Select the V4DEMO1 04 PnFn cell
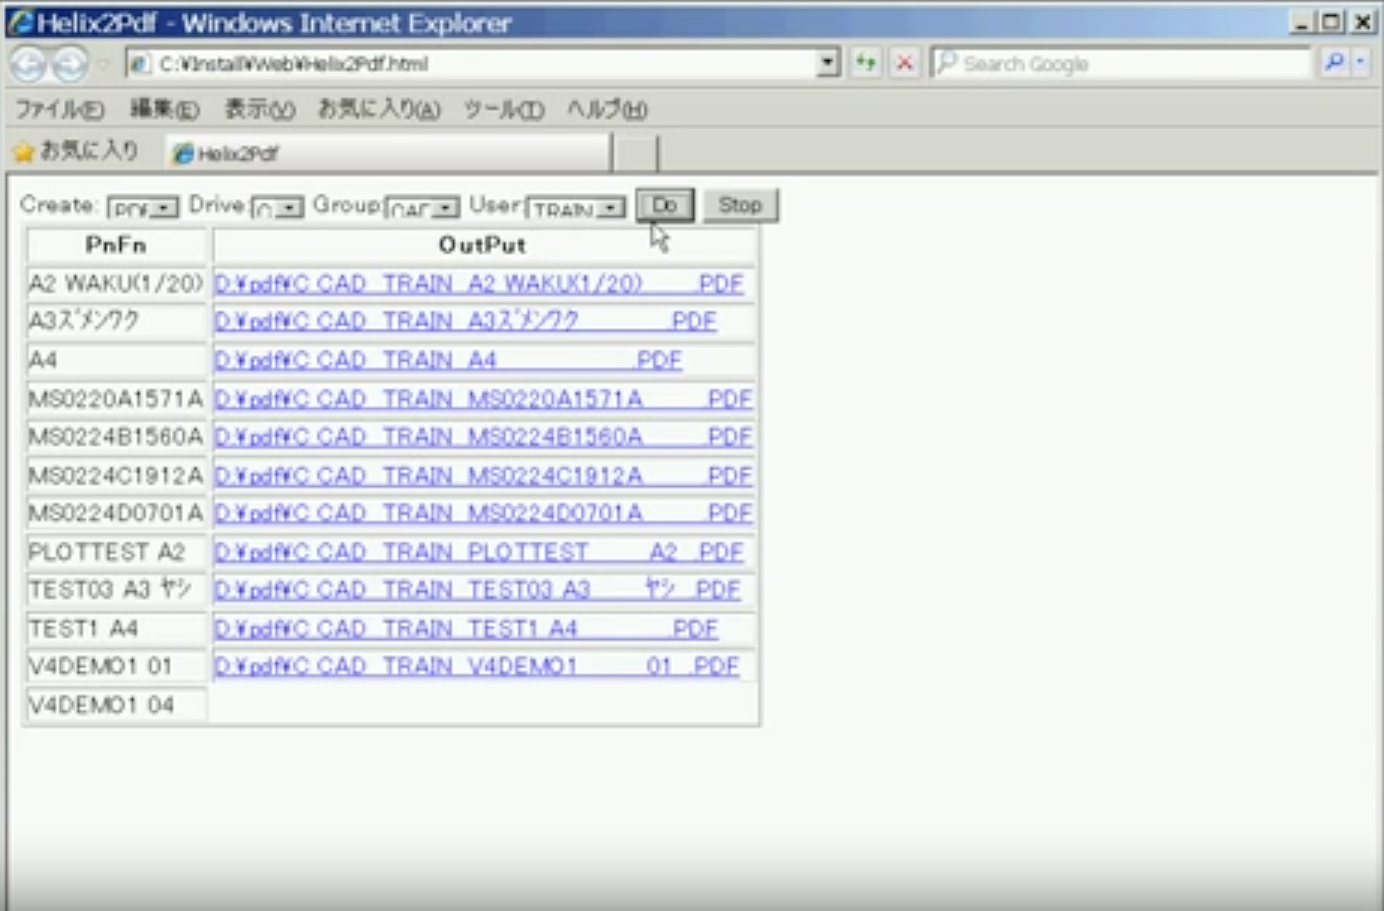The image size is (1384, 911). tap(116, 705)
